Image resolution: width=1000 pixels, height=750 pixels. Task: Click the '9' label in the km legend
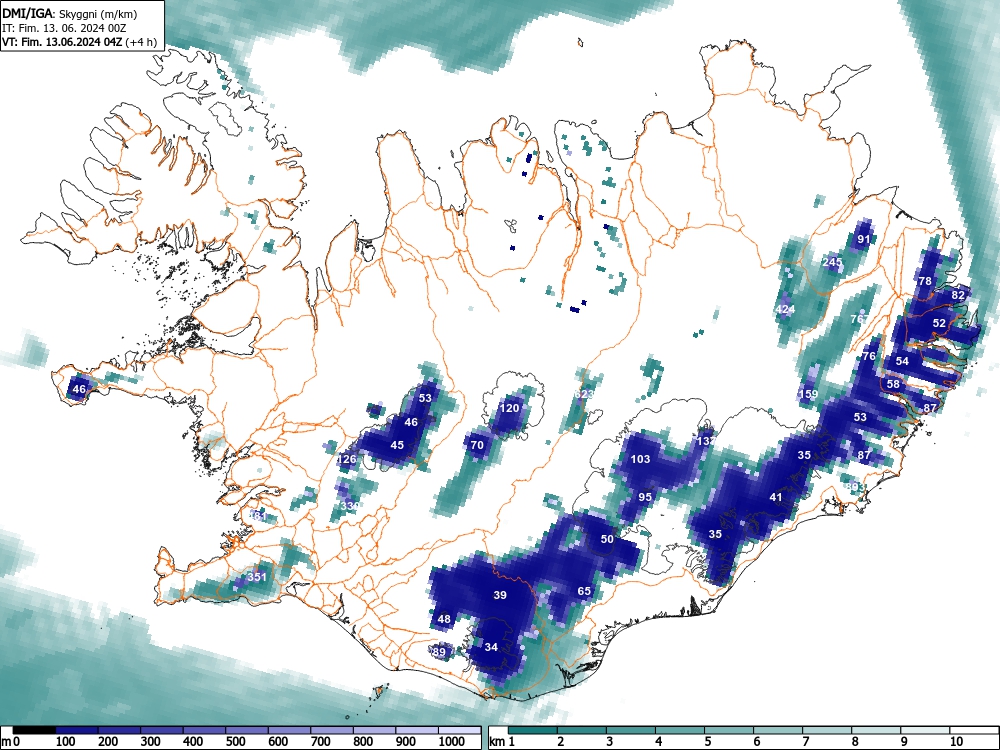point(904,742)
